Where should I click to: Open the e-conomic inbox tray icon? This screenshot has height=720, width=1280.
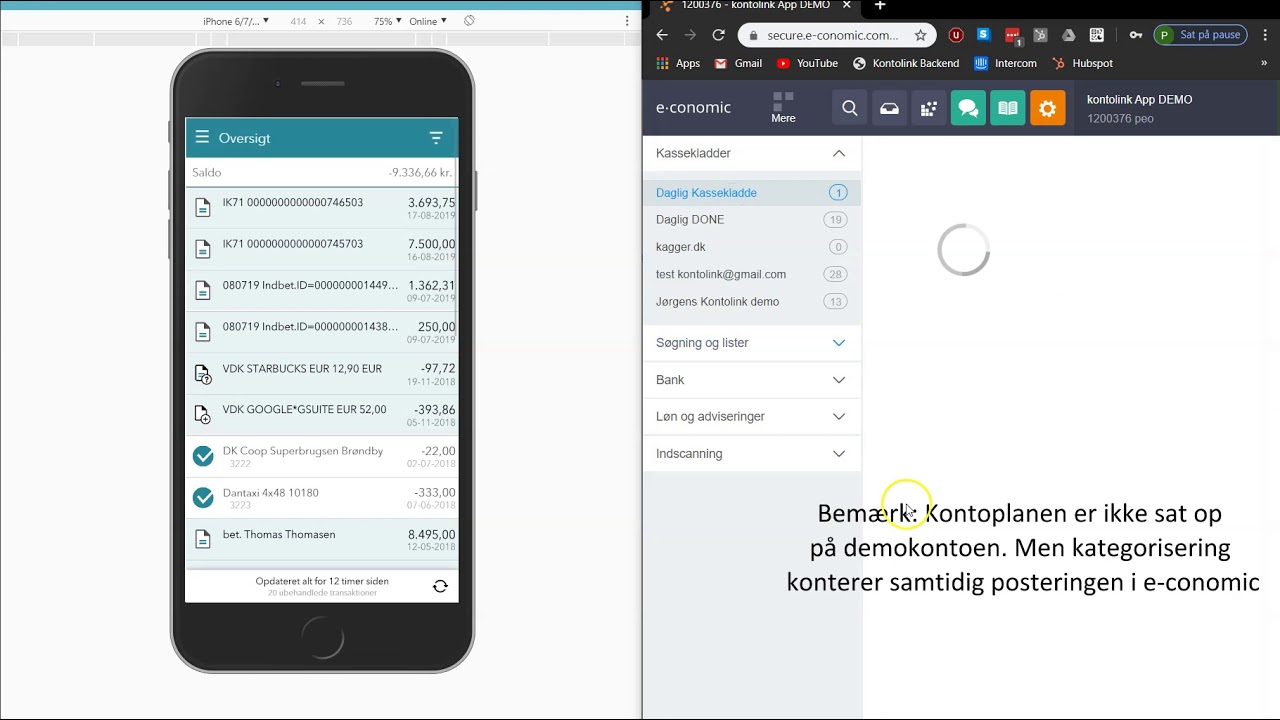pyautogui.click(x=889, y=108)
